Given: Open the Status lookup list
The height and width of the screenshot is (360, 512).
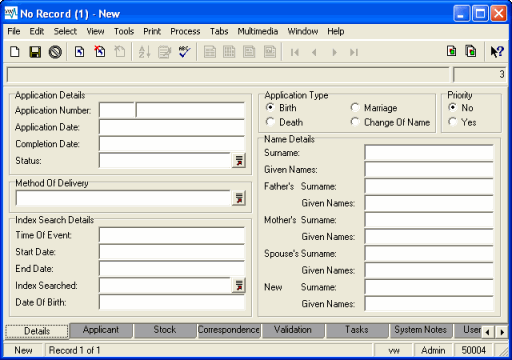Looking at the screenshot, I should [239, 161].
